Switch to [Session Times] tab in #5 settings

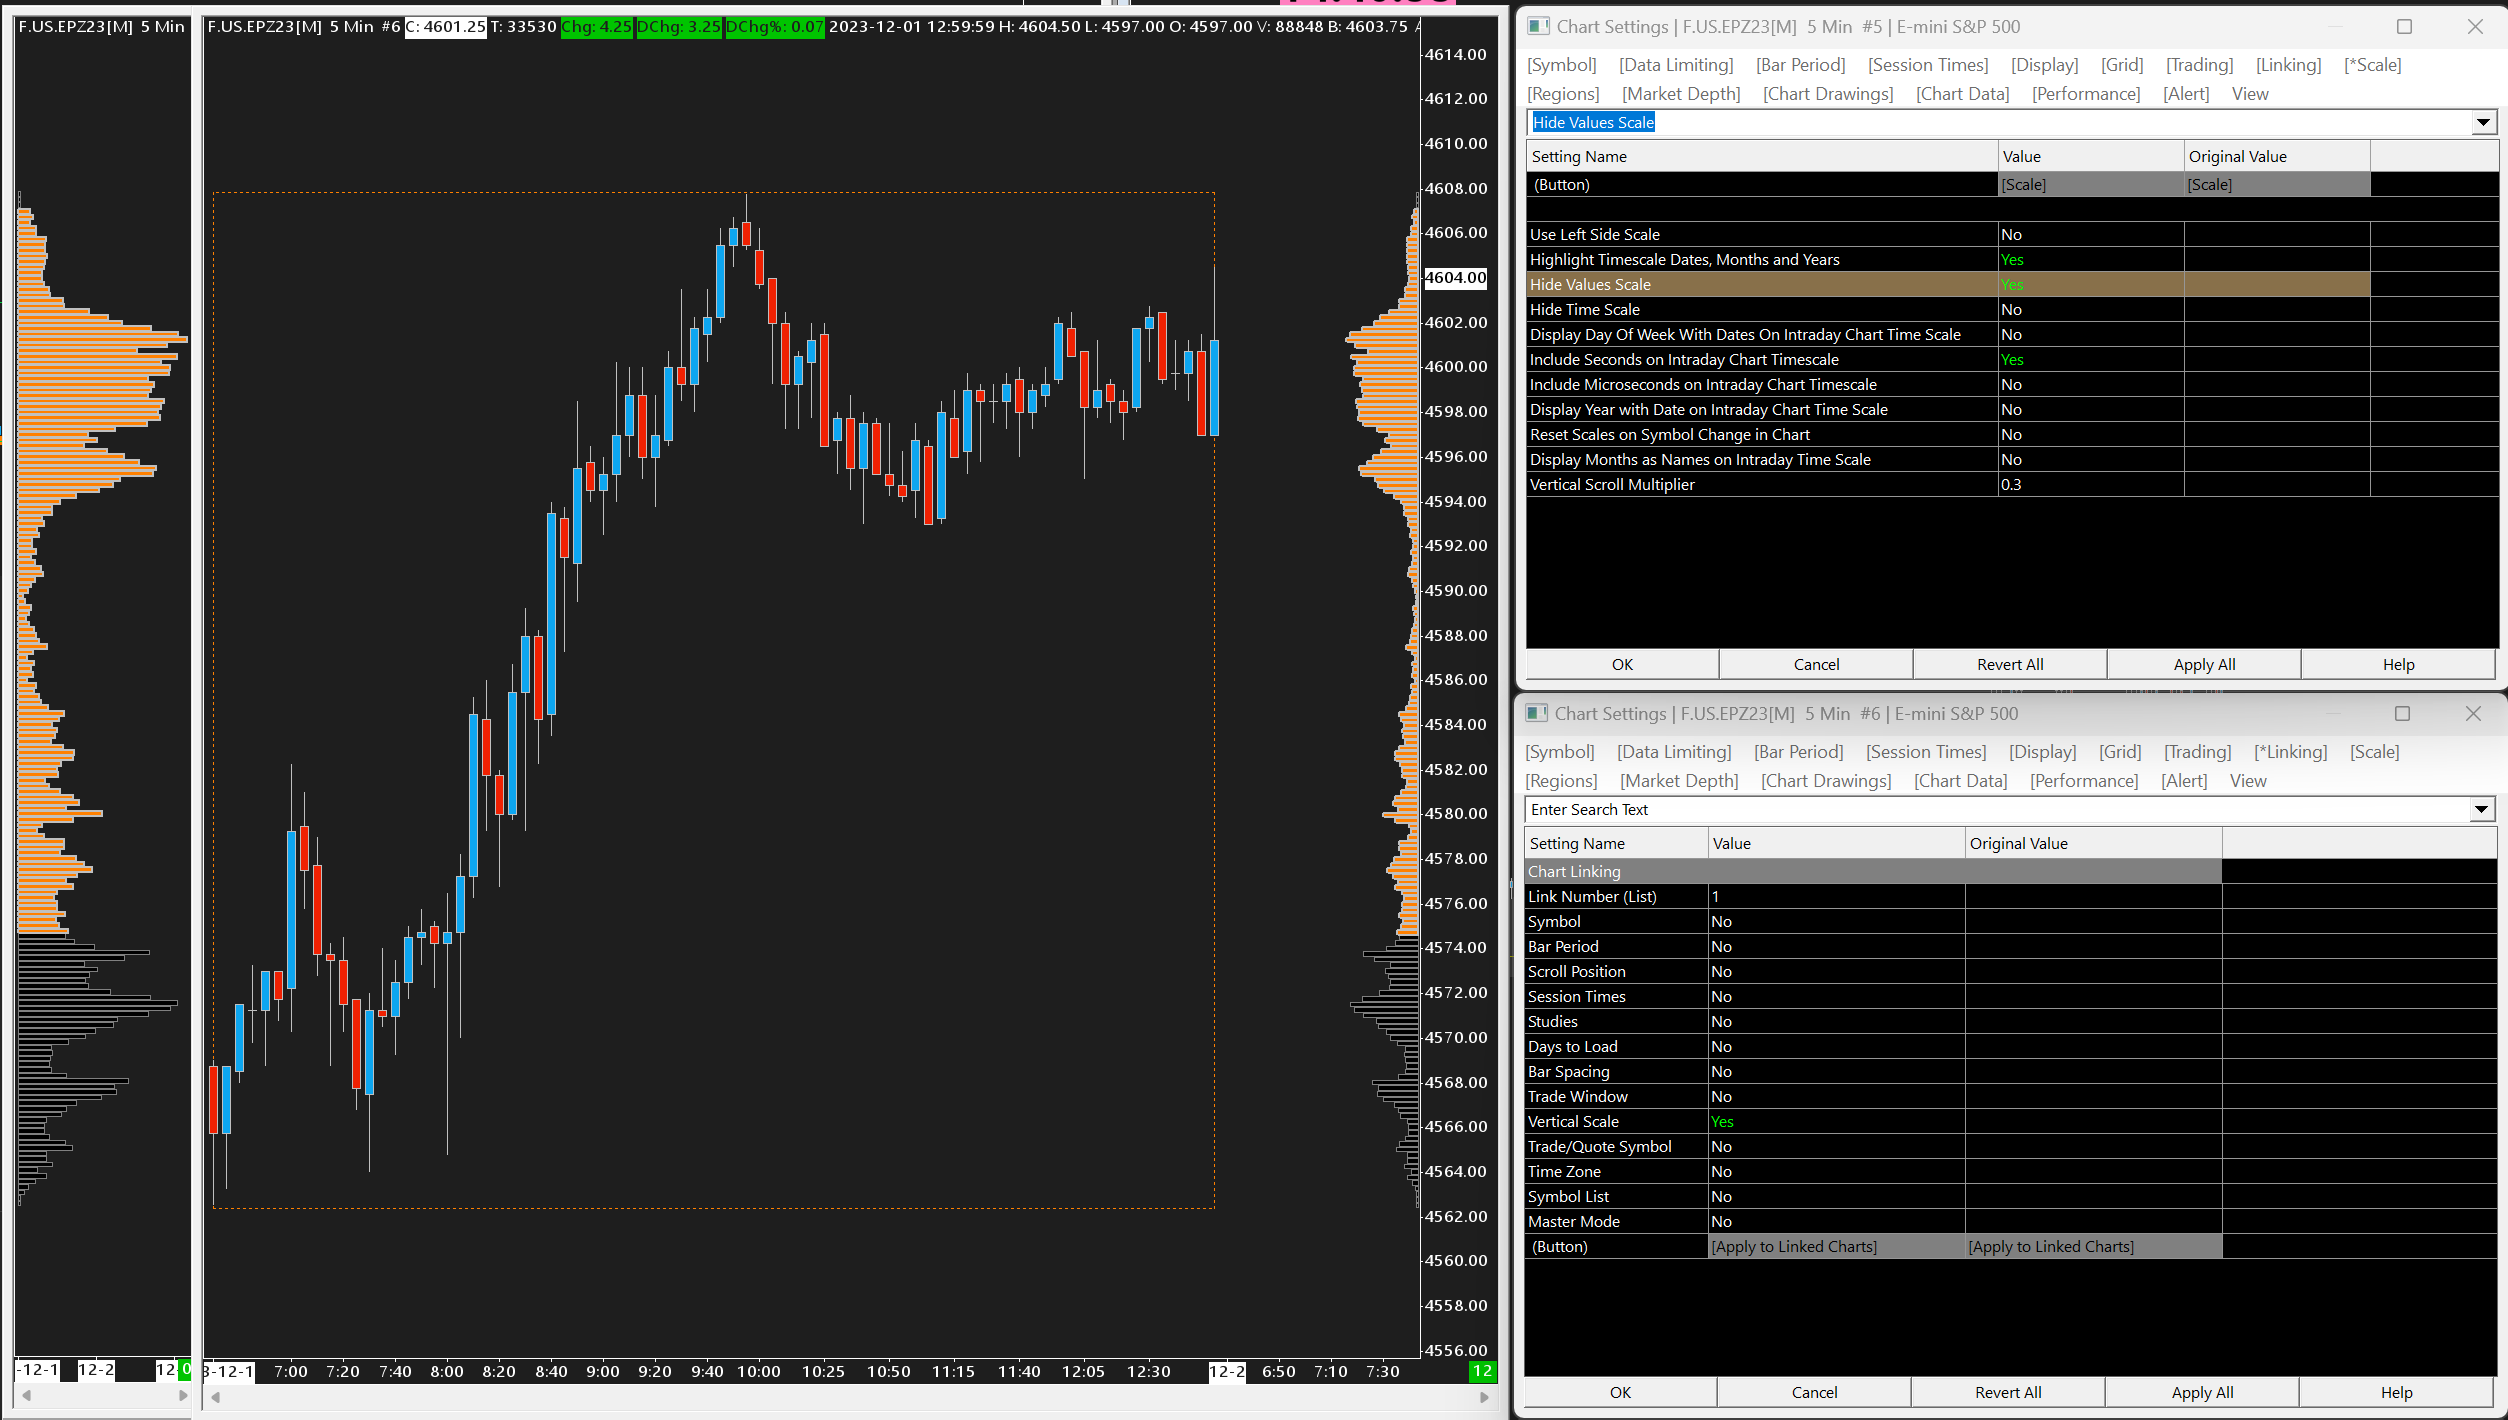point(1927,65)
